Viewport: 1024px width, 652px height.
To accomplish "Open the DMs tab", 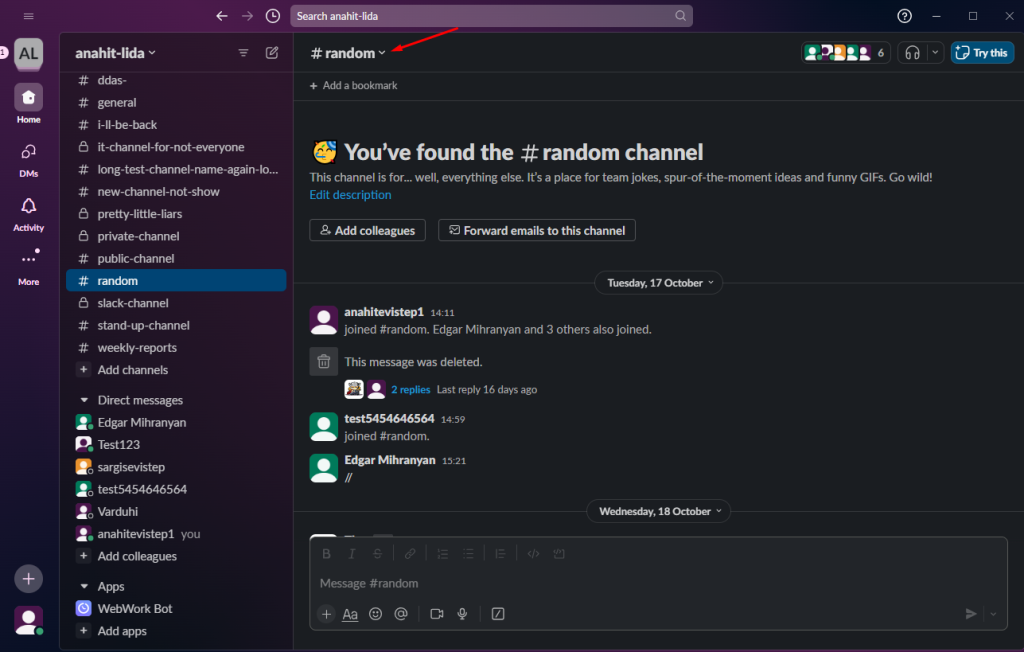I will click(x=28, y=160).
